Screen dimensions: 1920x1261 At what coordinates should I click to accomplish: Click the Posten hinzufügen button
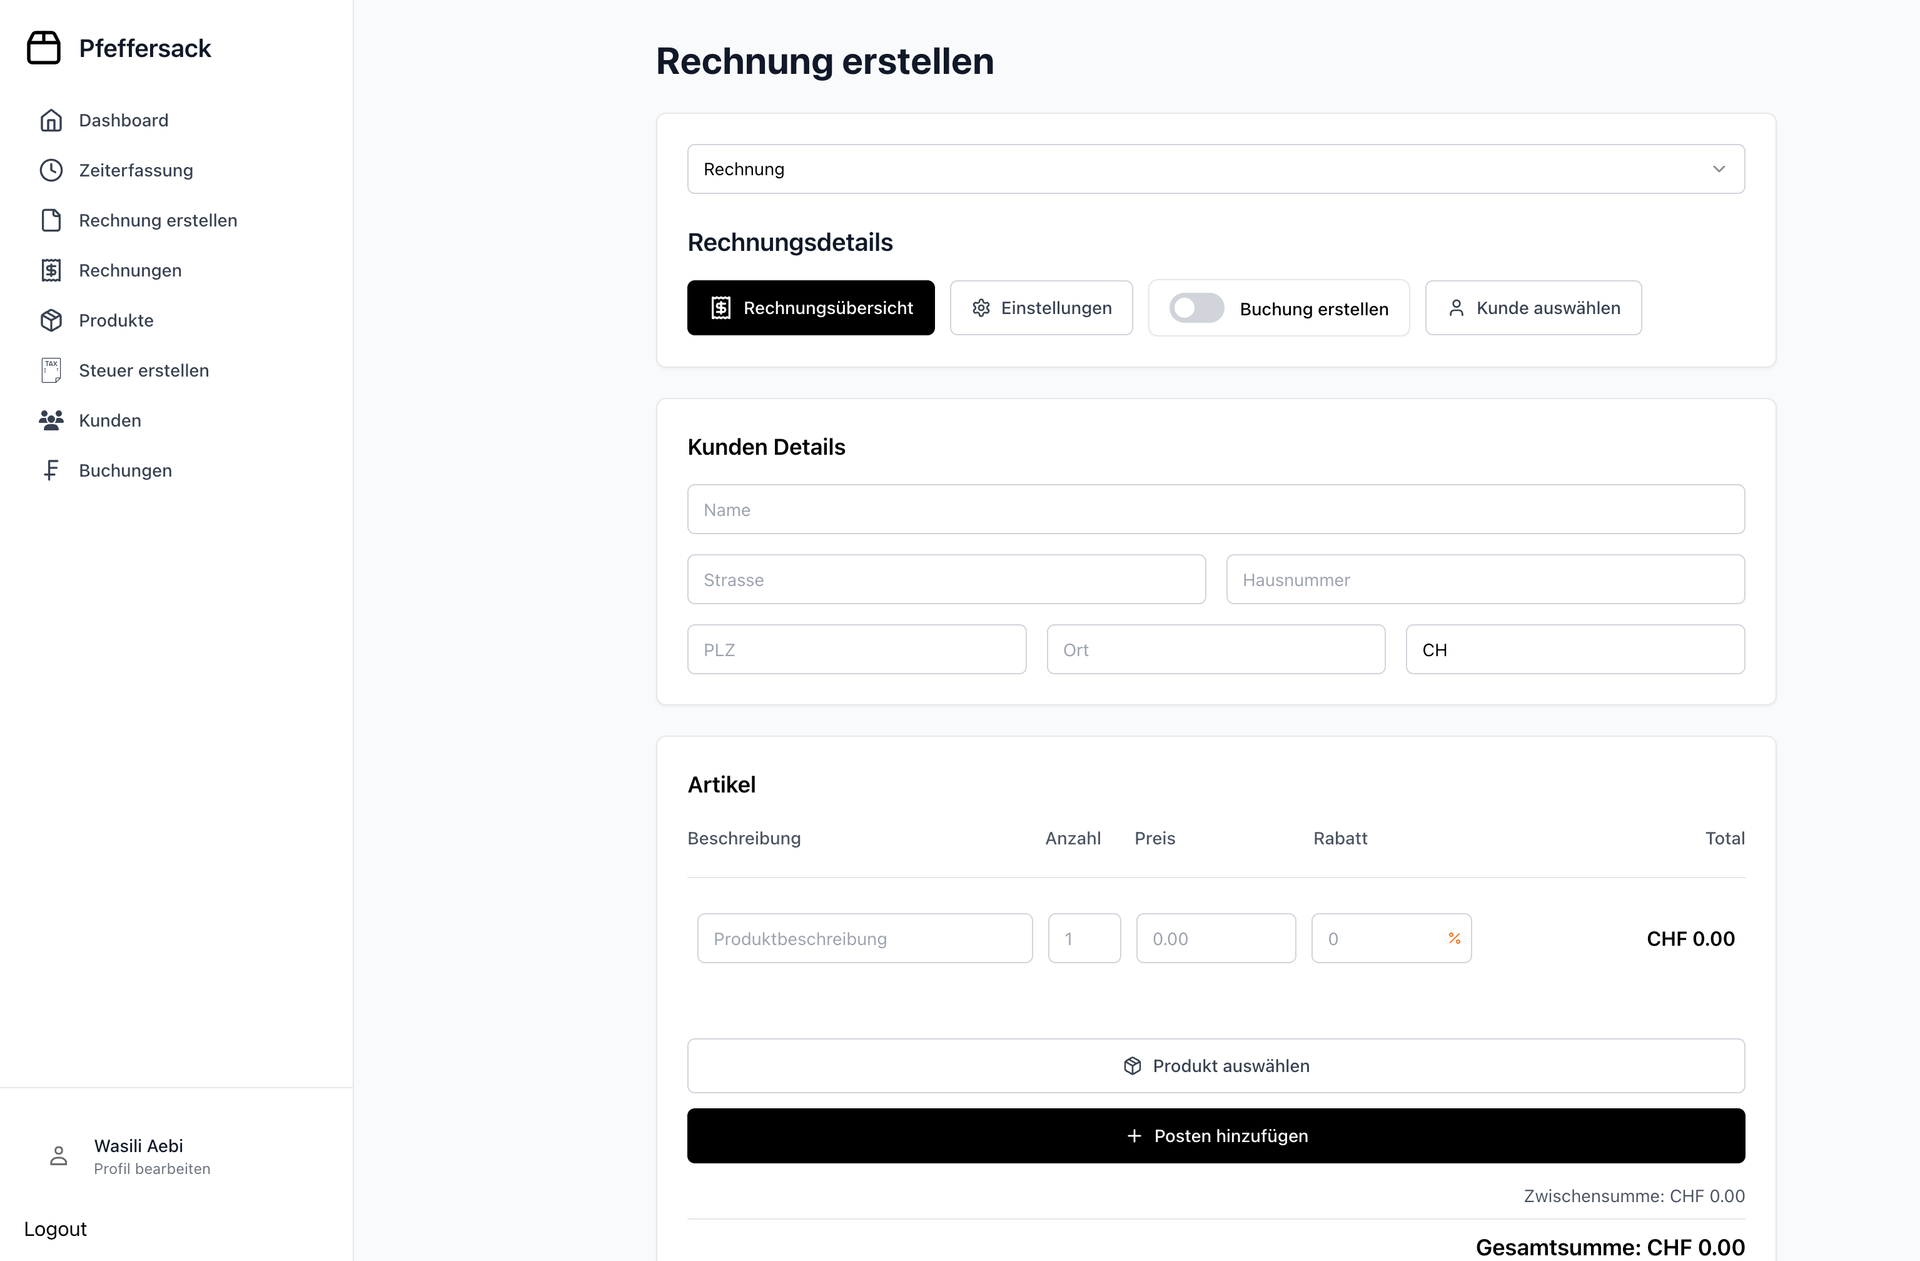(x=1215, y=1135)
